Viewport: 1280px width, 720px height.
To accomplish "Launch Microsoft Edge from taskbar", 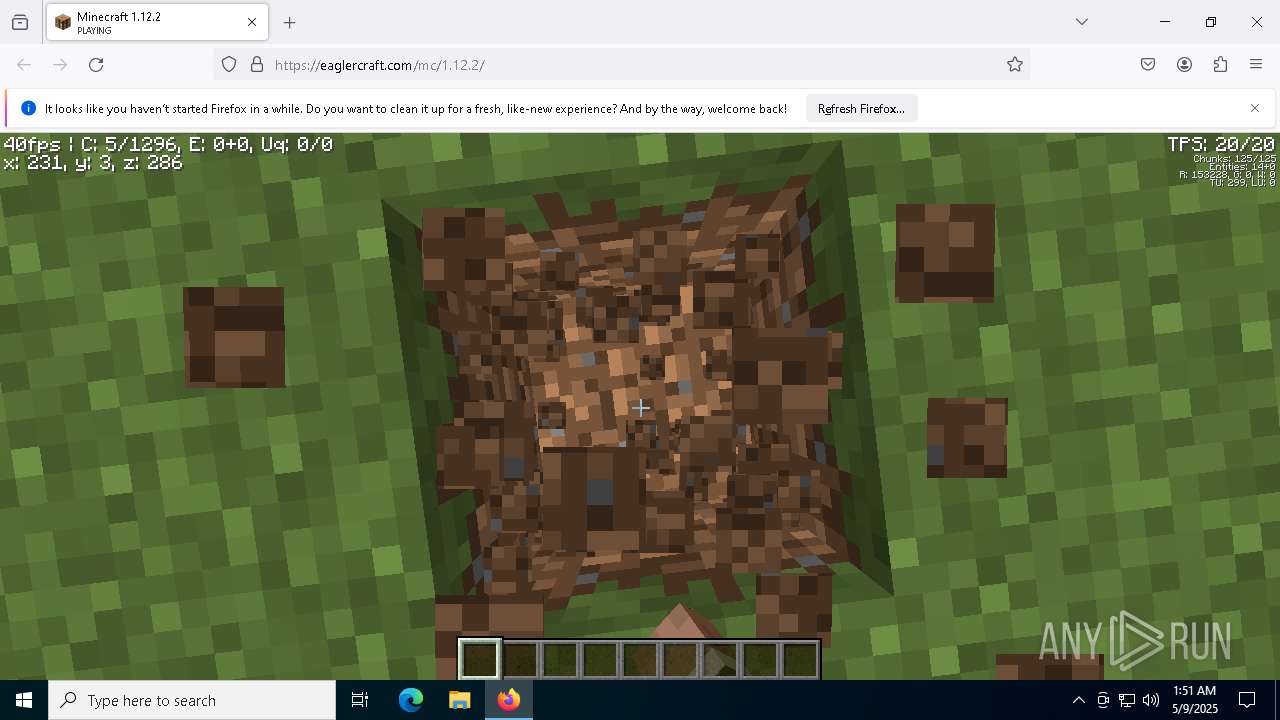I will tap(411, 700).
